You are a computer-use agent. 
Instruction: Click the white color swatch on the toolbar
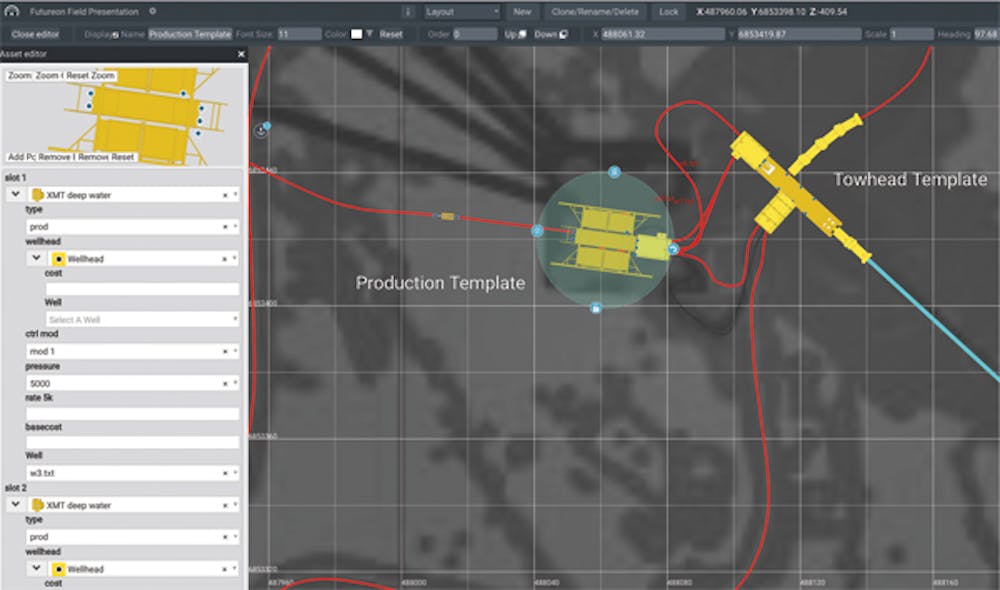point(358,33)
